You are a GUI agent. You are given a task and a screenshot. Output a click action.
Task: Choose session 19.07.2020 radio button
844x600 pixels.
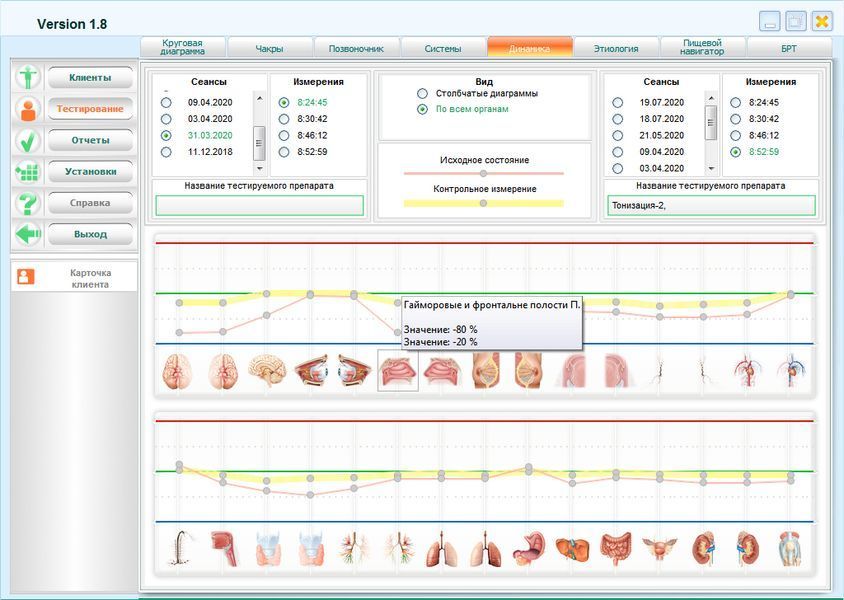(617, 103)
